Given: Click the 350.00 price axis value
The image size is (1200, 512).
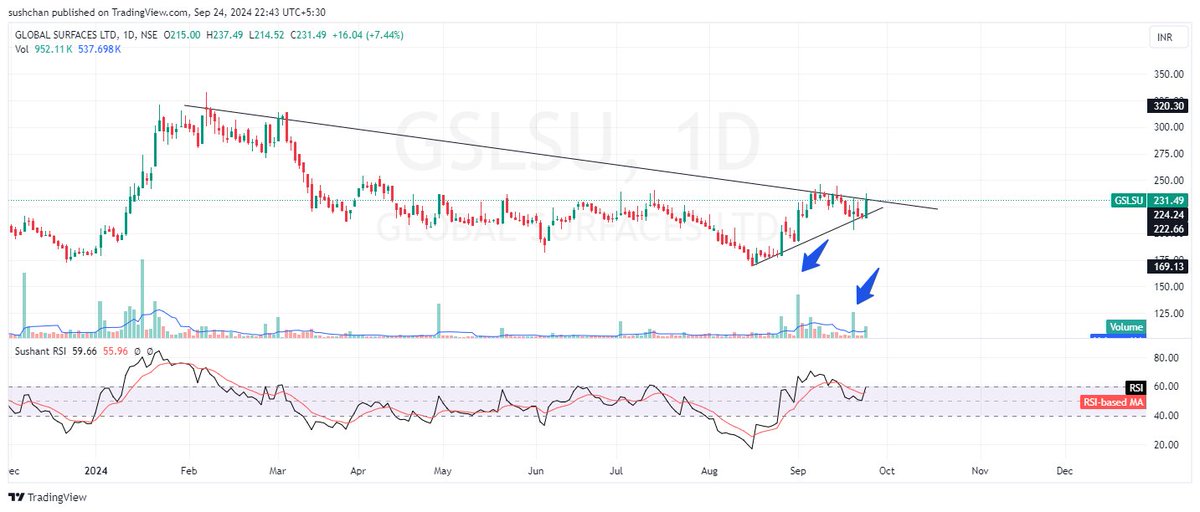Looking at the screenshot, I should click(x=1169, y=74).
